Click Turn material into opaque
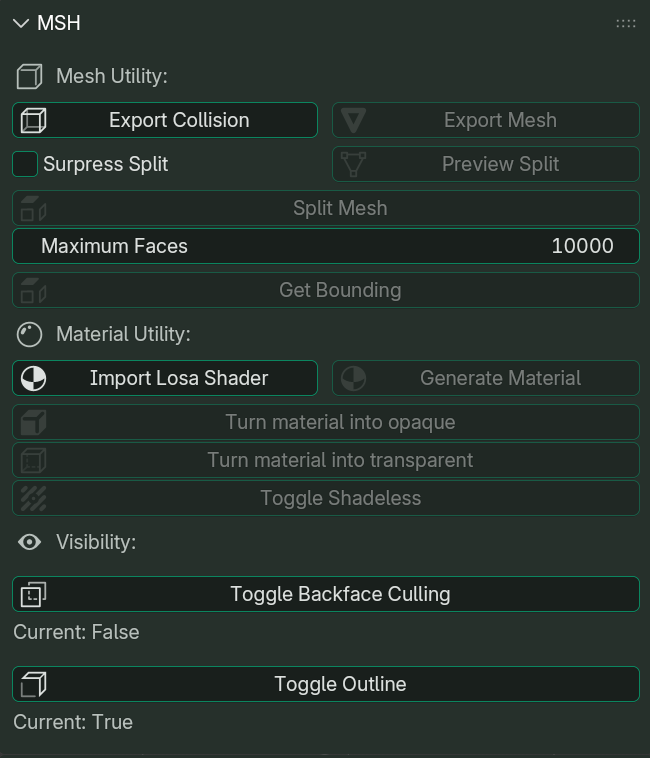This screenshot has height=758, width=650. coord(326,422)
